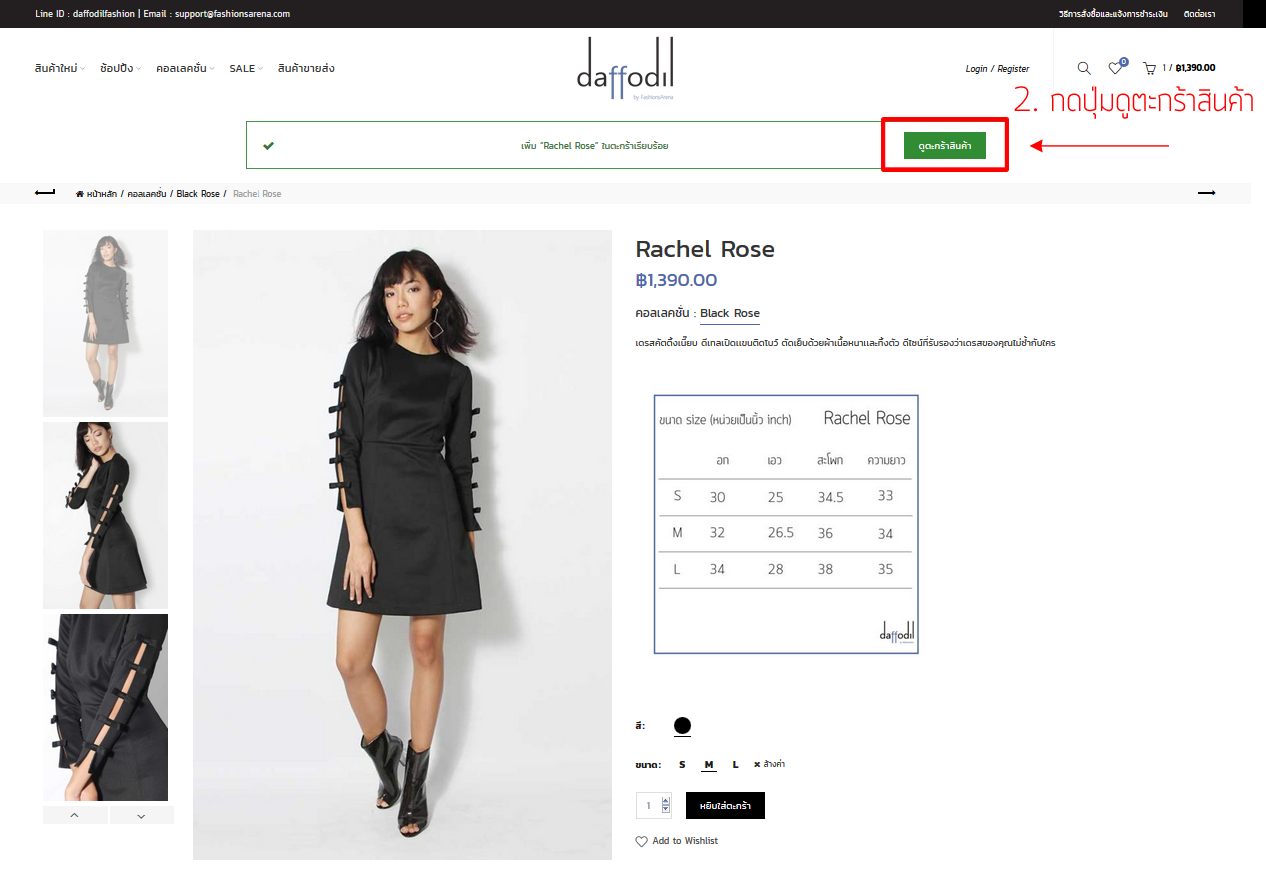1266x874 pixels.
Task: Go to previous product with left arrow
Action: coord(45,193)
